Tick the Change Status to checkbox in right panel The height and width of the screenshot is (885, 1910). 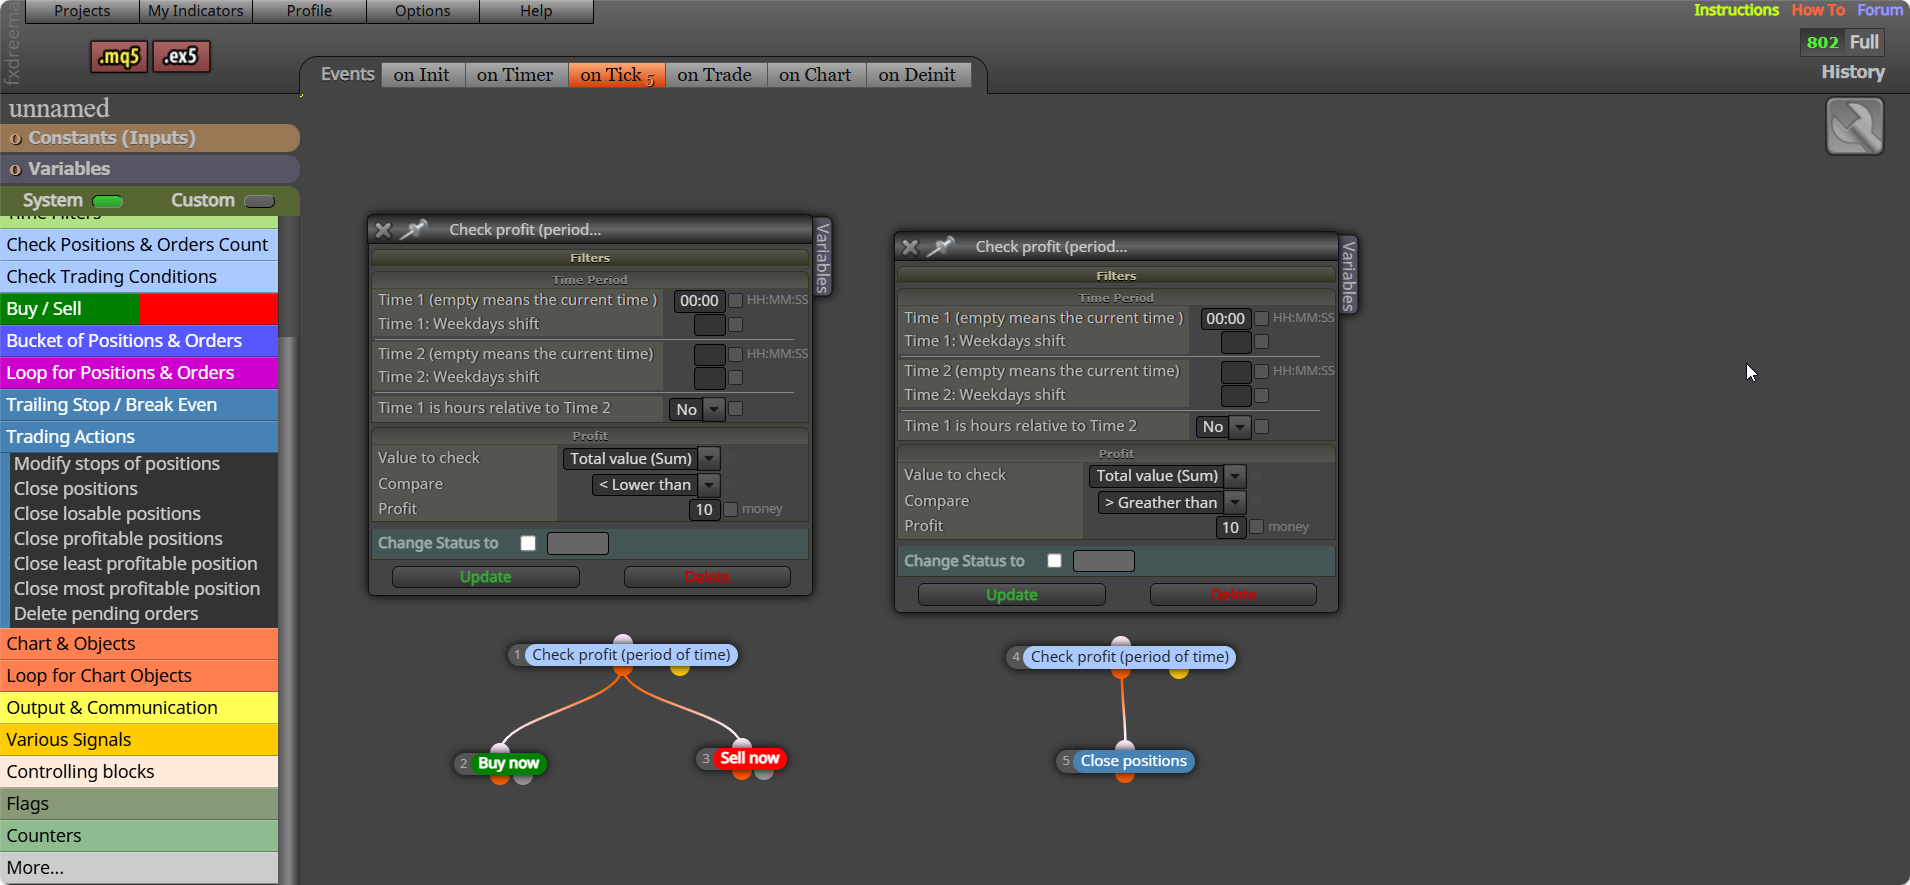coord(1054,561)
